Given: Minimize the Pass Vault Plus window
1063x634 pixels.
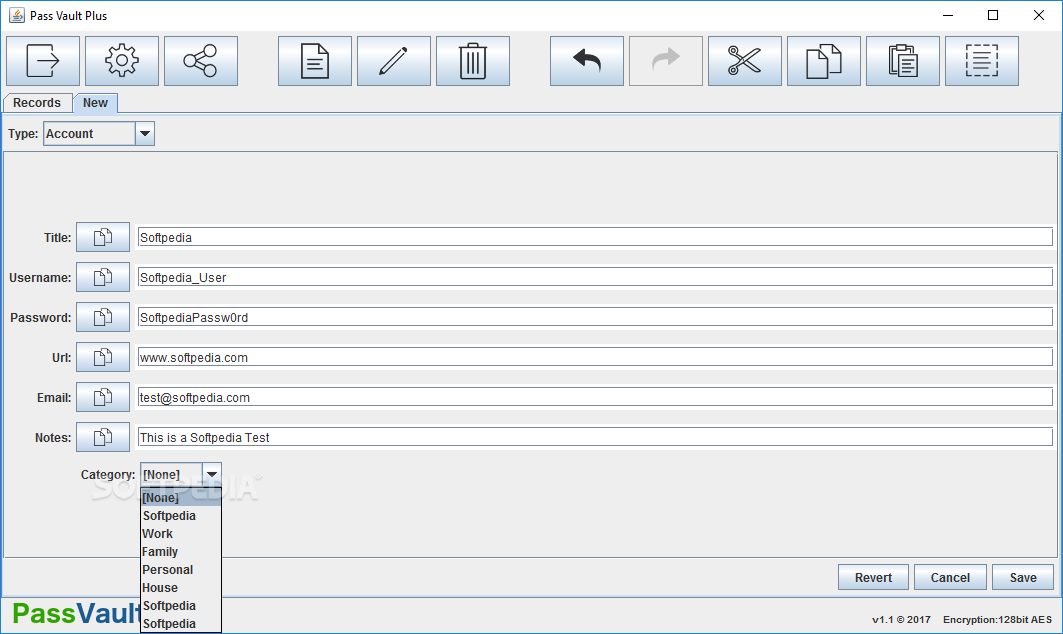Looking at the screenshot, I should (948, 15).
